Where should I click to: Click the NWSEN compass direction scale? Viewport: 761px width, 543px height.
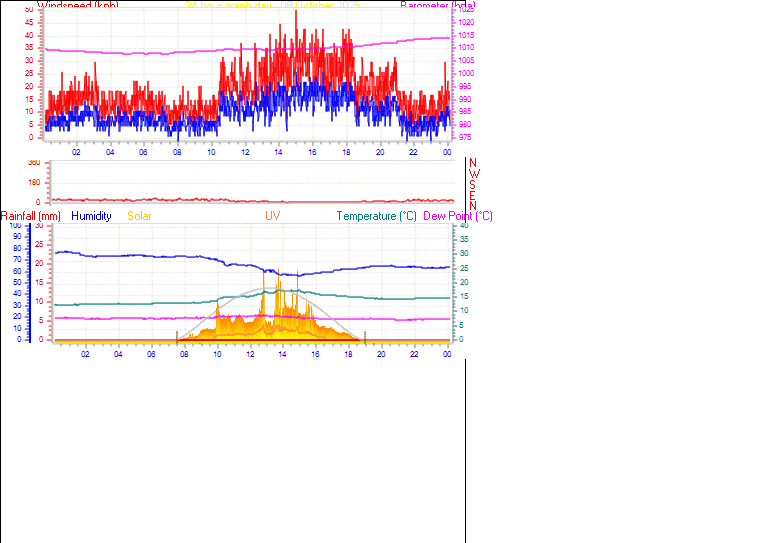point(473,183)
